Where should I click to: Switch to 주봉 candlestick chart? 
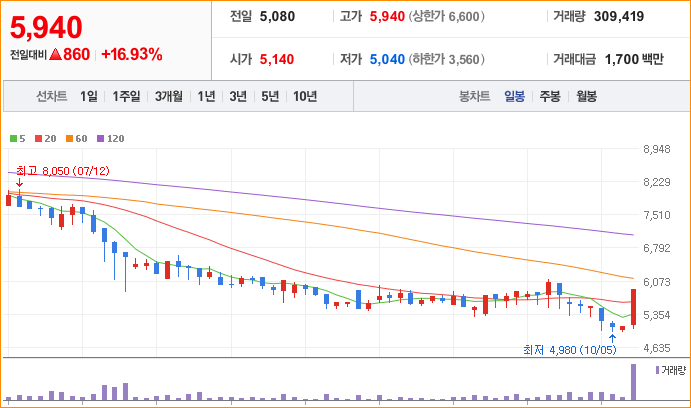550,96
